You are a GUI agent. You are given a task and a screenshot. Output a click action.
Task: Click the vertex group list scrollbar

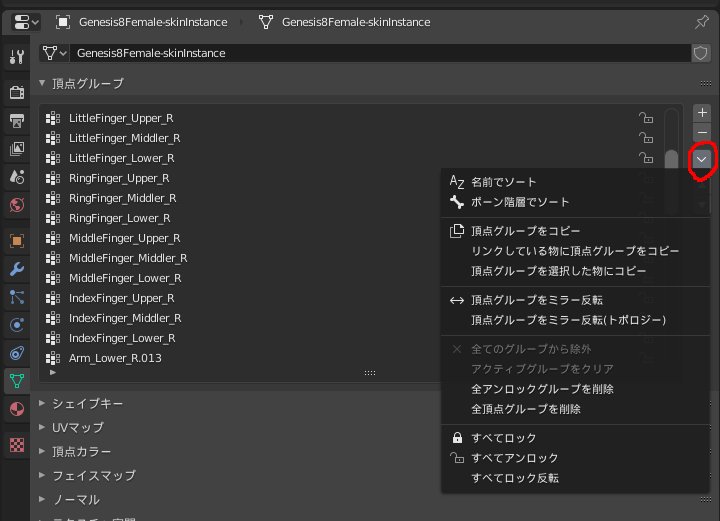(x=671, y=160)
